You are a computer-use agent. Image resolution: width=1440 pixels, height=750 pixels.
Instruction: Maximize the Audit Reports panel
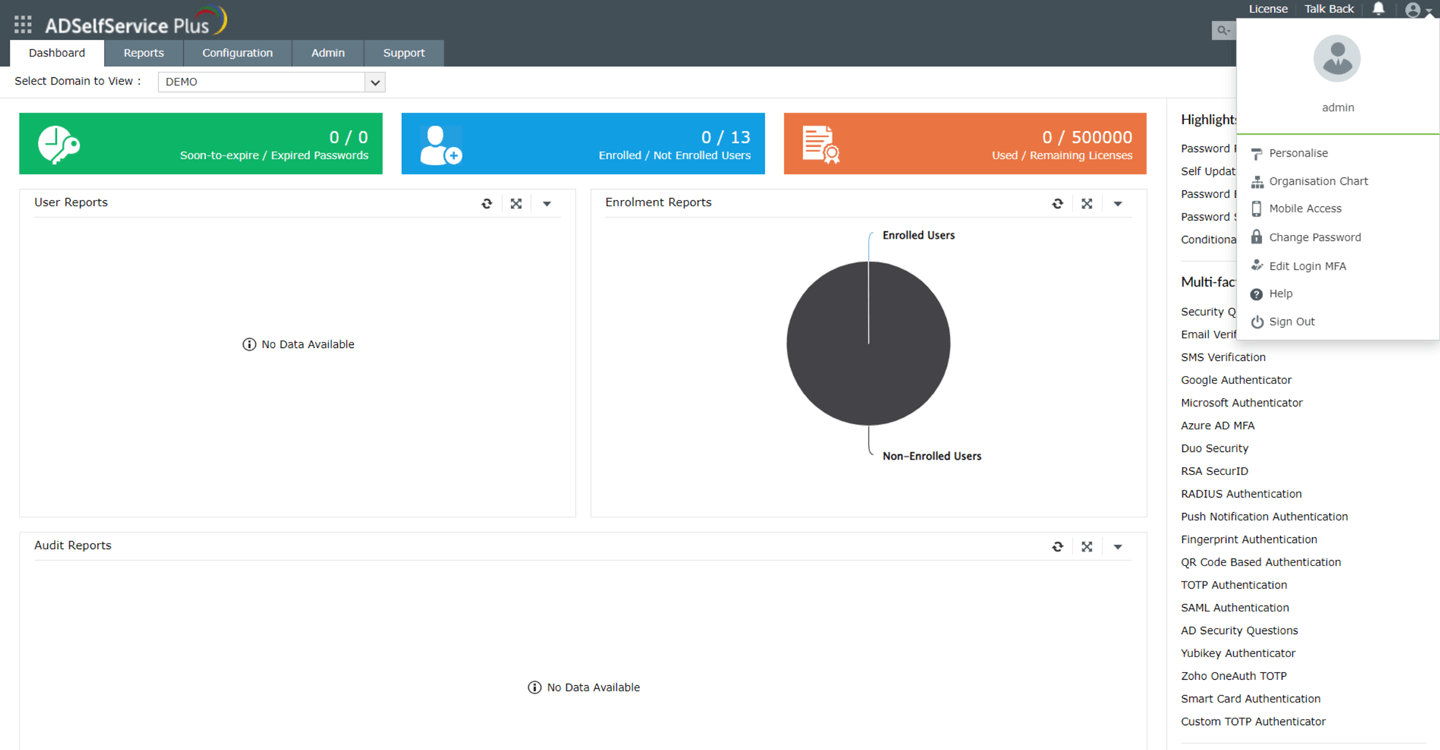1087,547
